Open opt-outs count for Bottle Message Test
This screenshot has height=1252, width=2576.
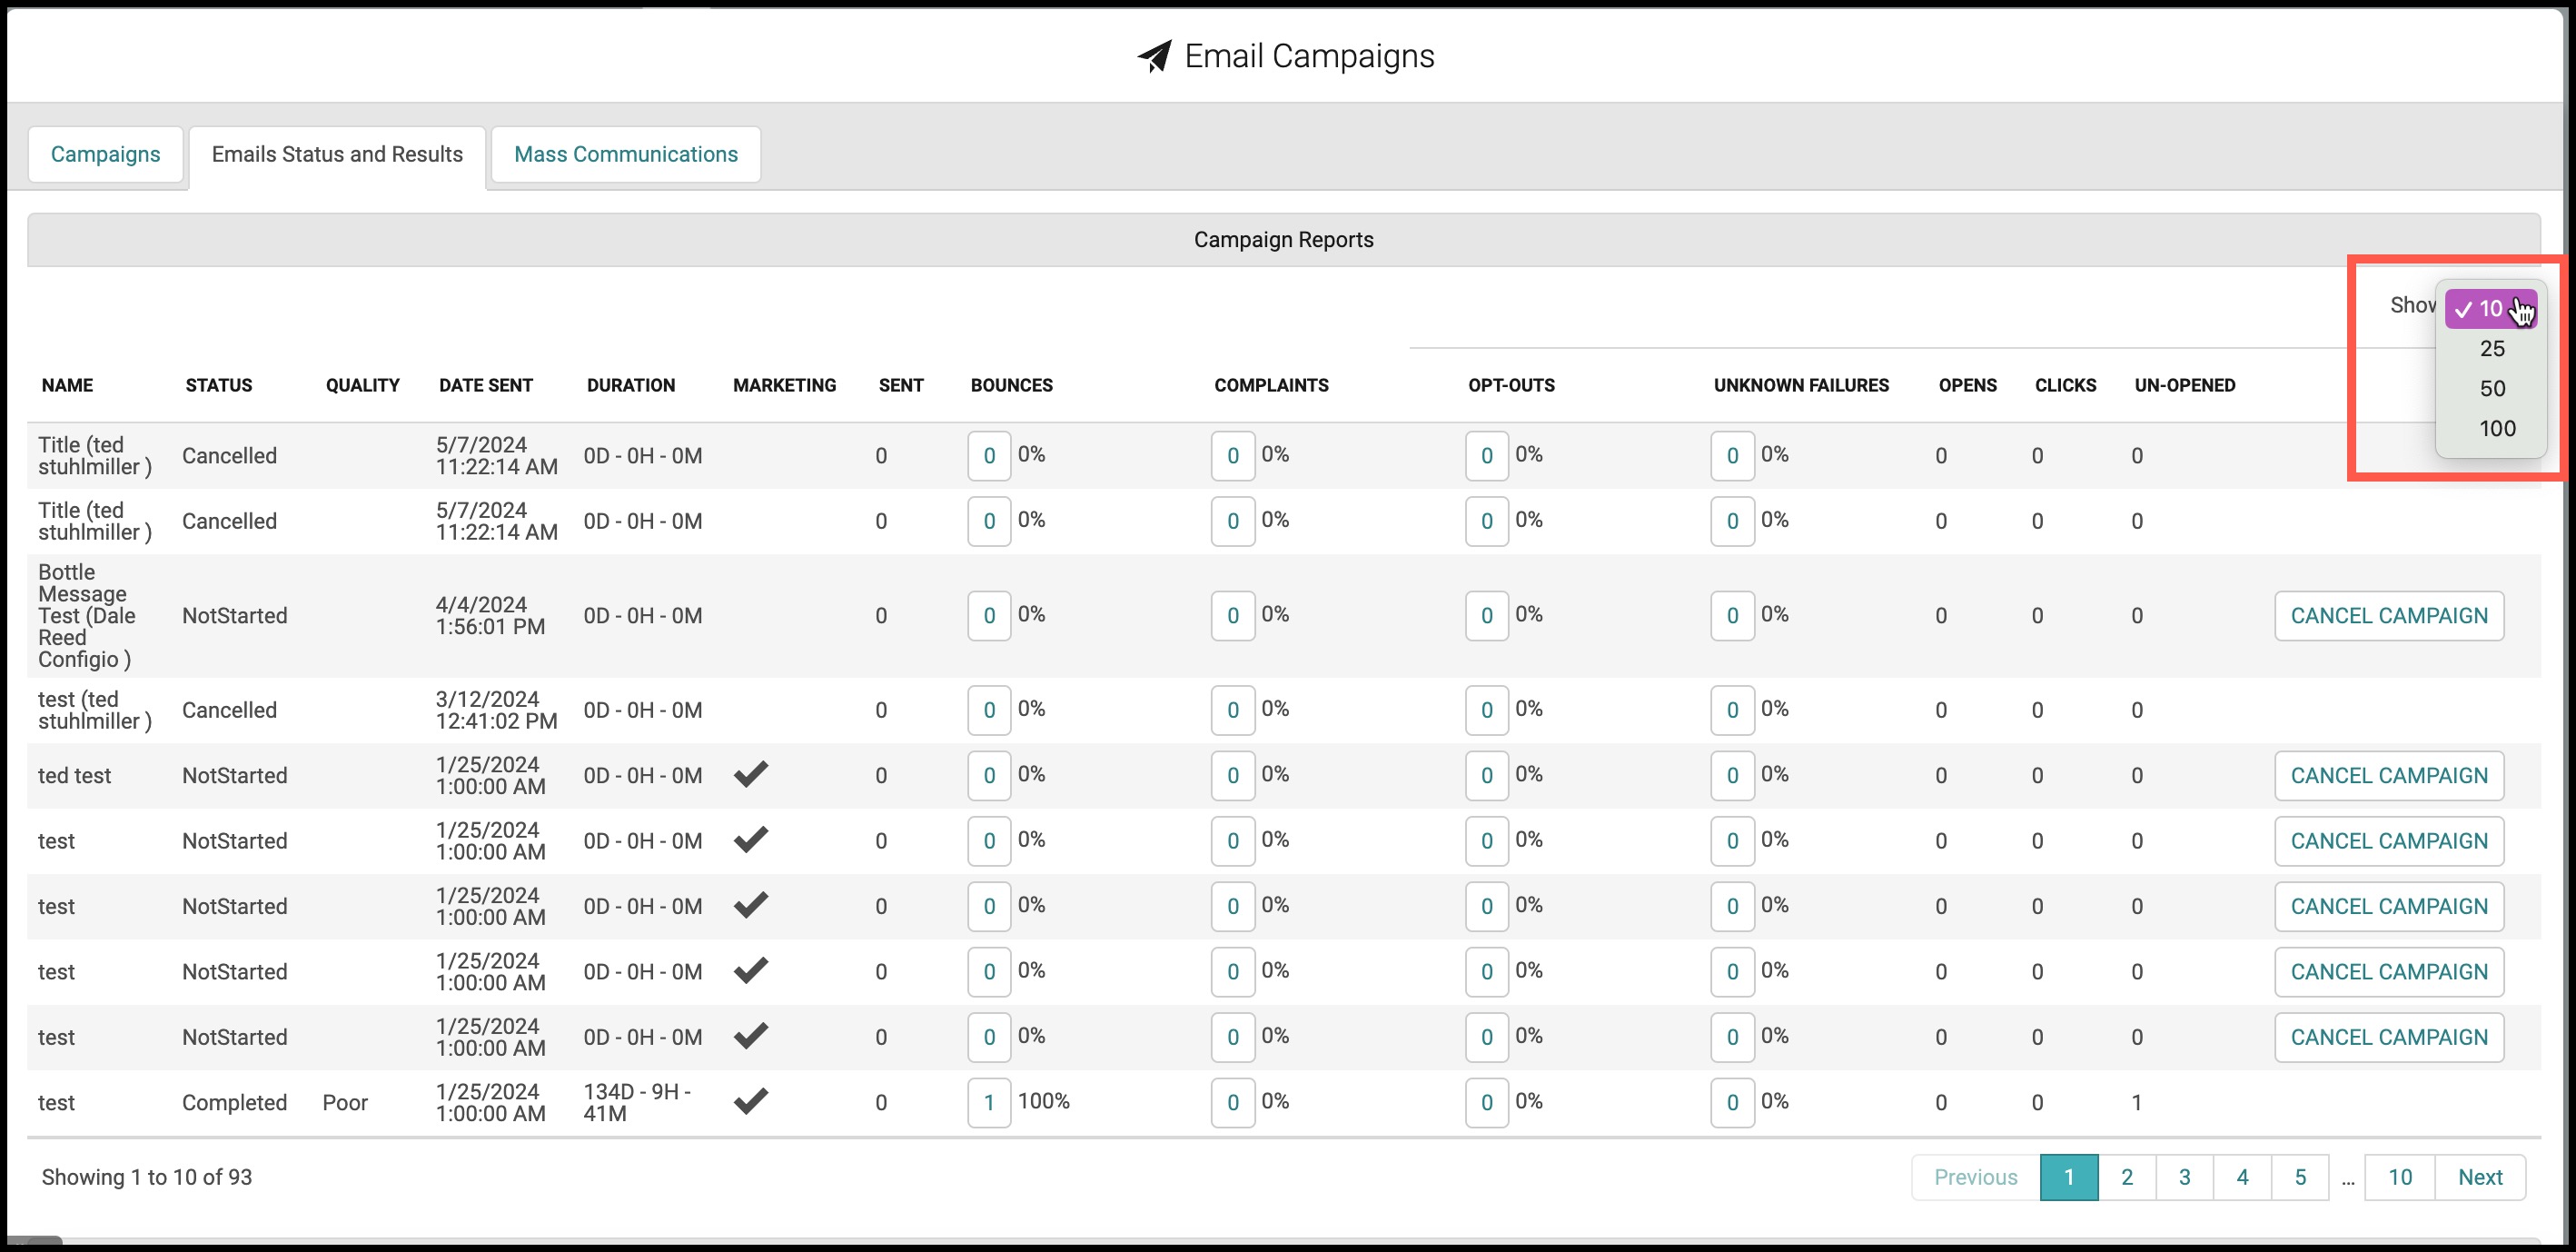pyautogui.click(x=1487, y=616)
